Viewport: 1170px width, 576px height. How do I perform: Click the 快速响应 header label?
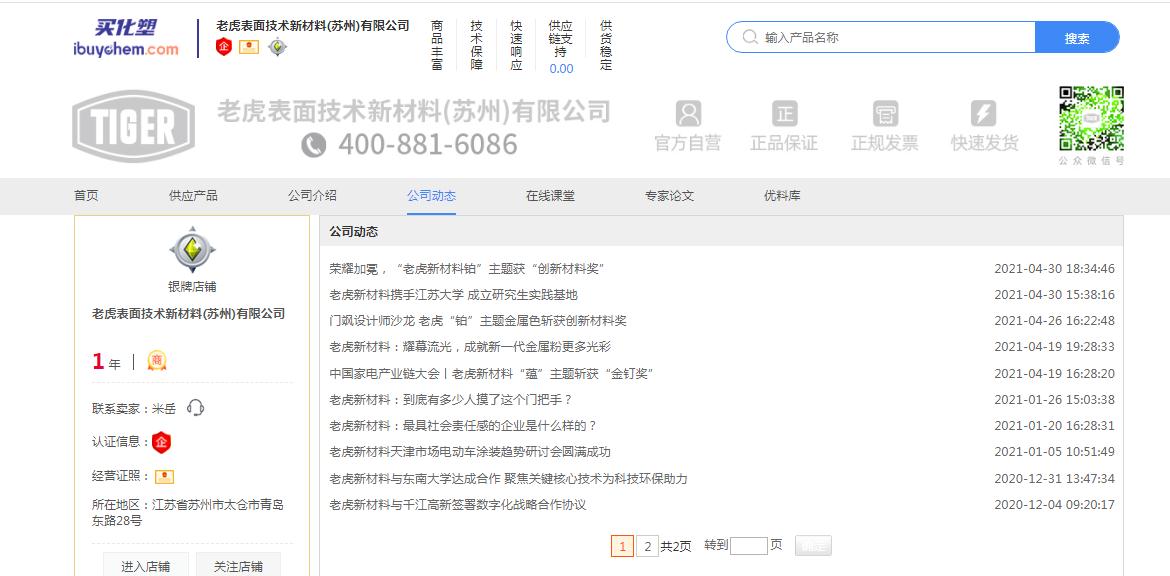pyautogui.click(x=516, y=46)
